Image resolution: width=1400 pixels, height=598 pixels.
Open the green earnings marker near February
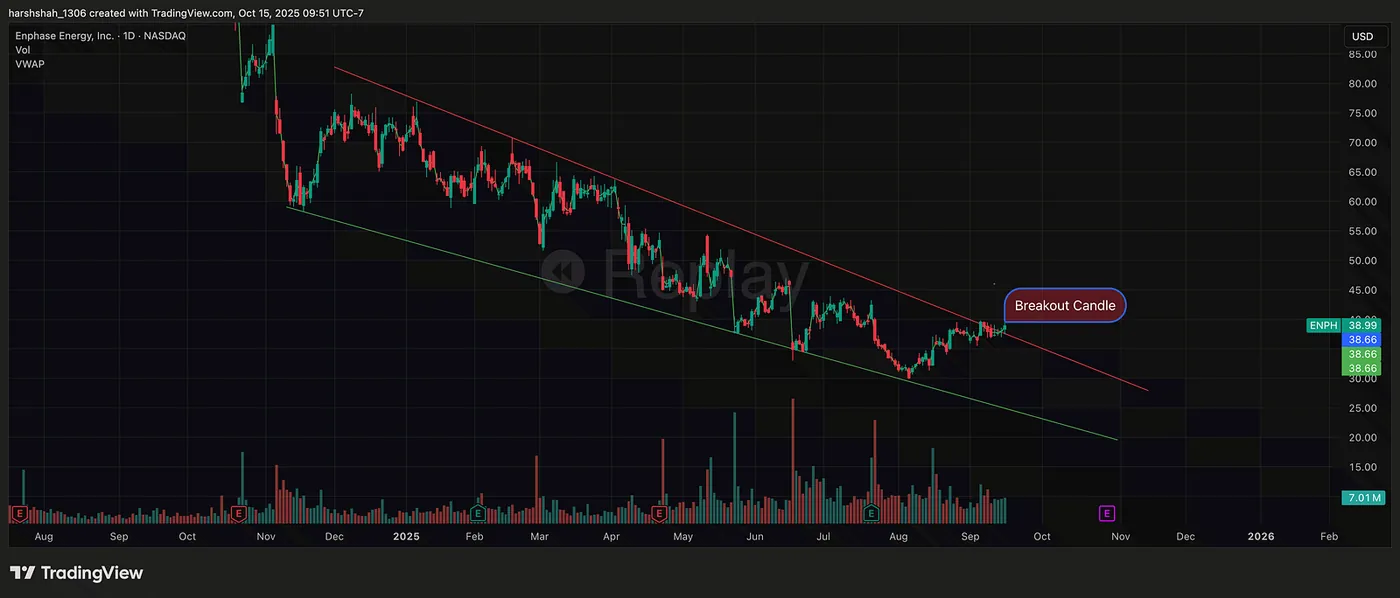478,513
